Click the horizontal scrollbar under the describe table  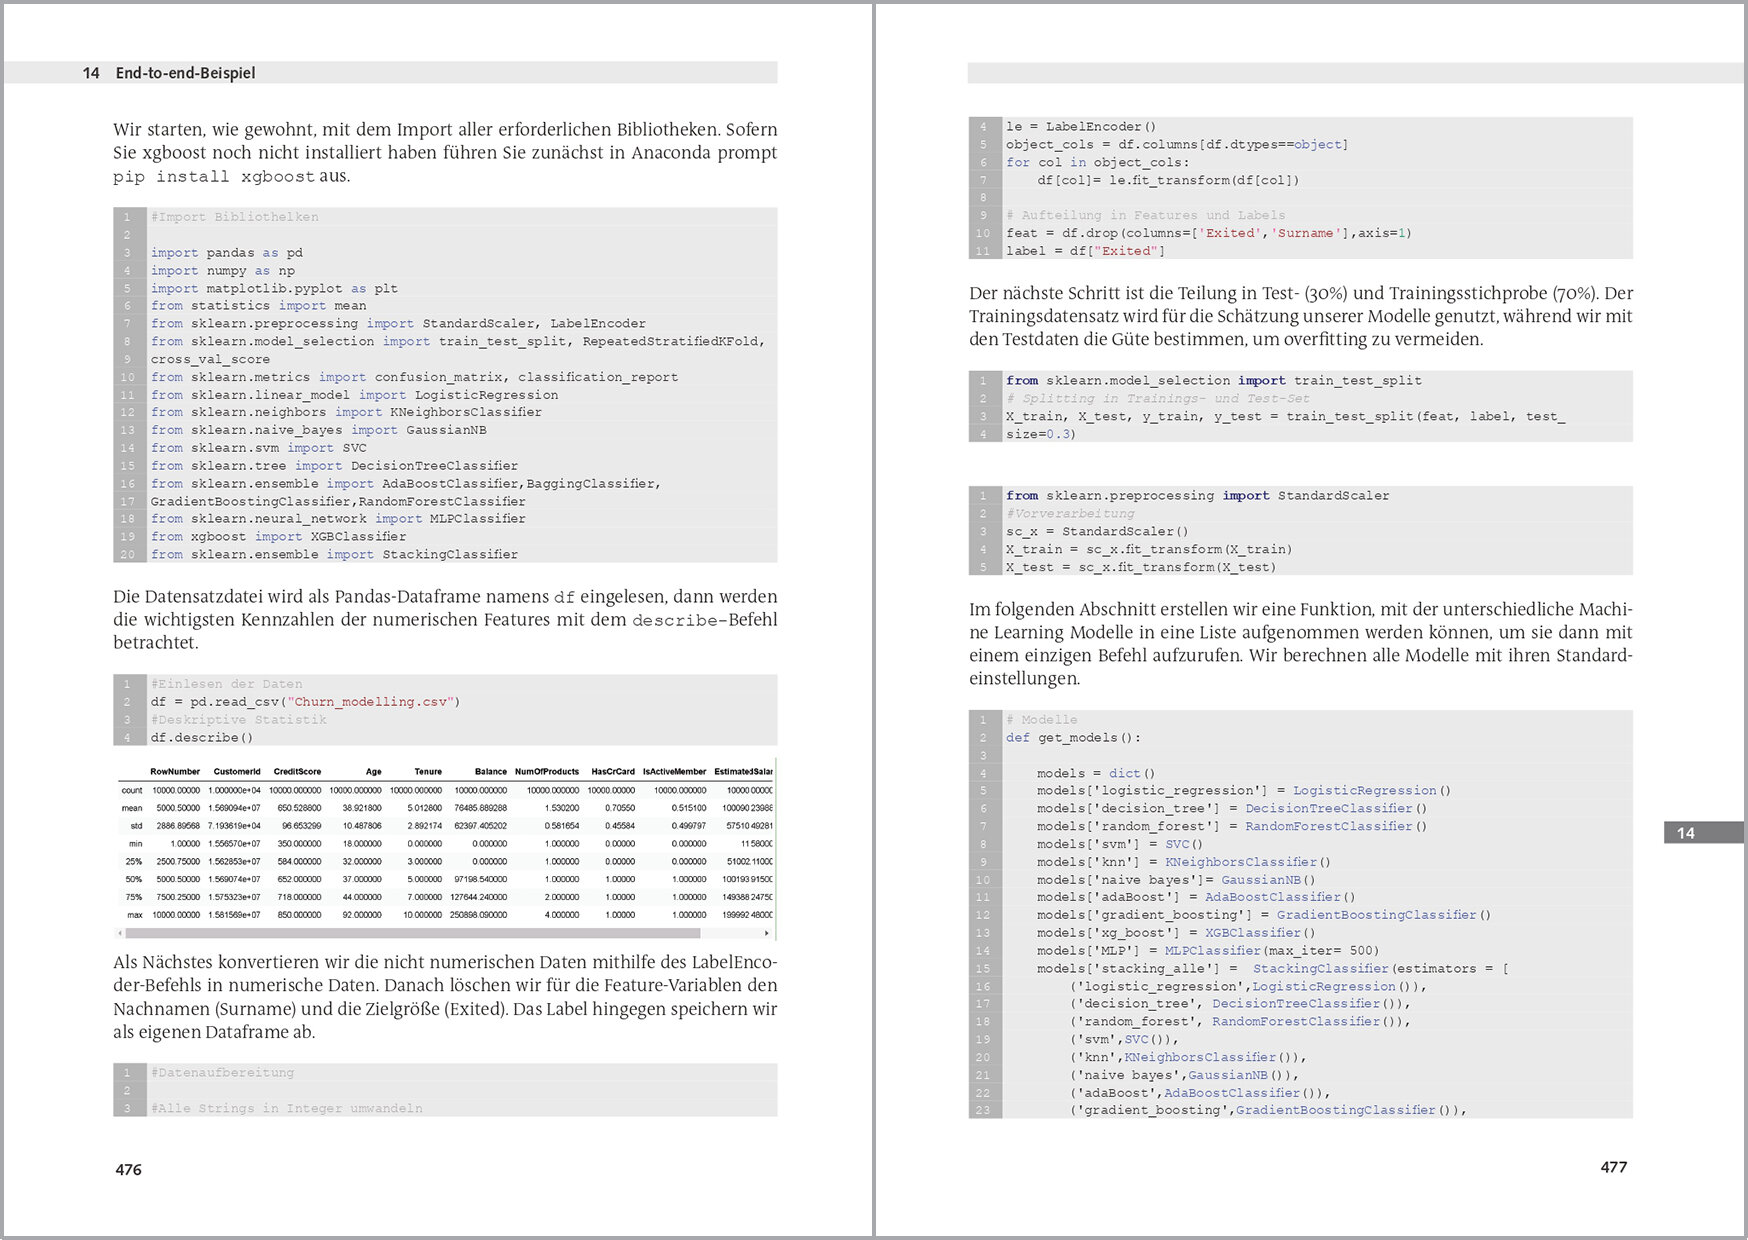[x=413, y=933]
